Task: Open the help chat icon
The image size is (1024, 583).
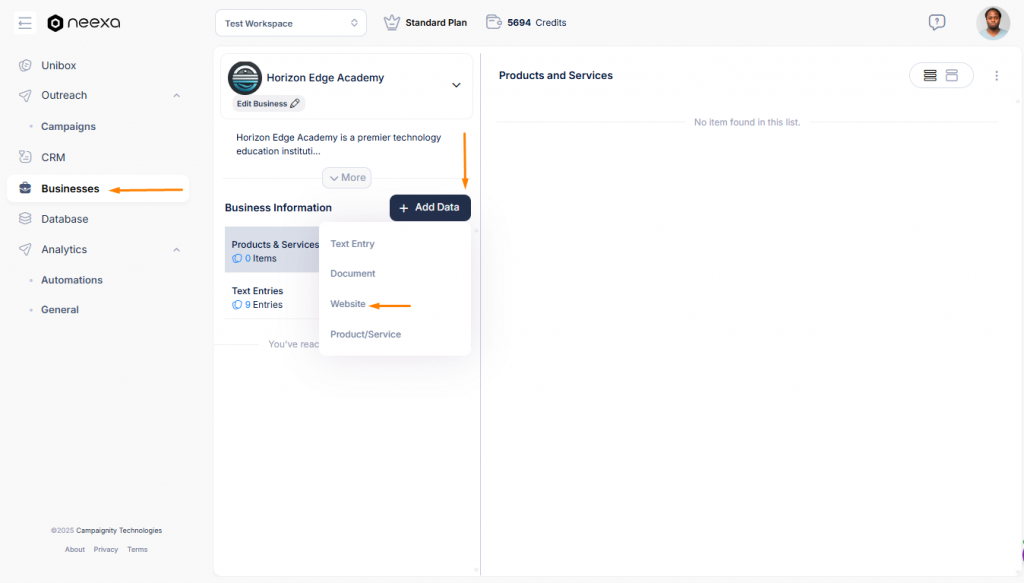Action: (x=936, y=22)
